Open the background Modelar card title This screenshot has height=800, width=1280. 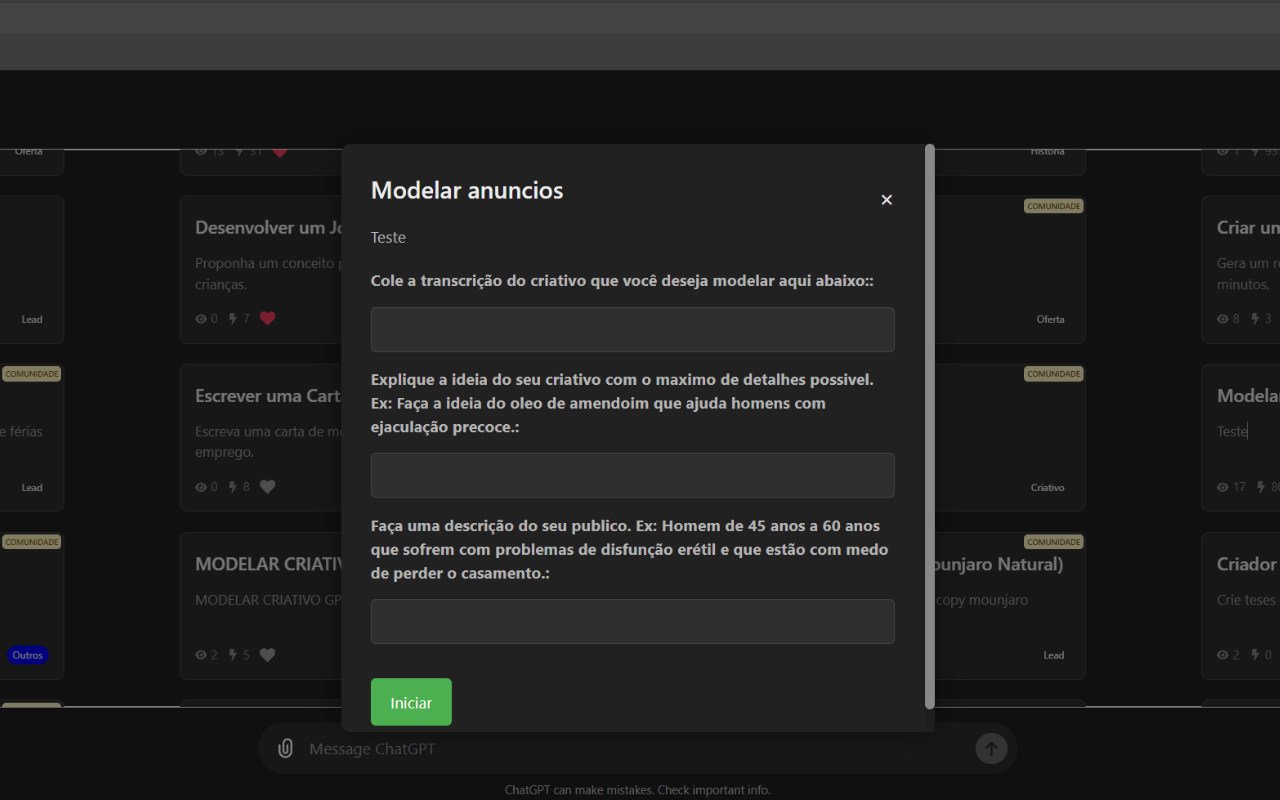pyautogui.click(x=1248, y=396)
